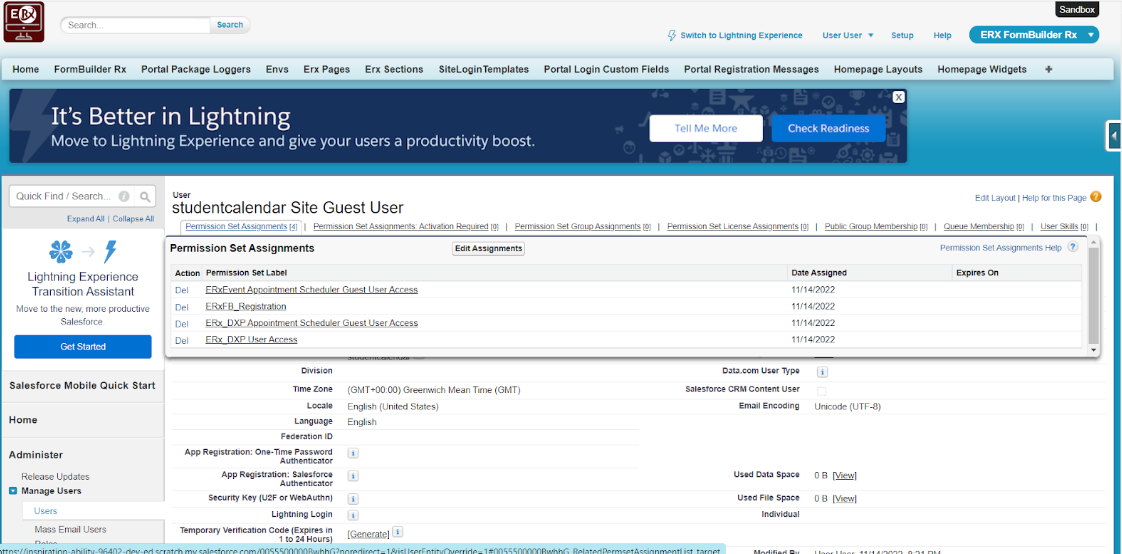
Task: Toggle the Salesforce CRM Content User checkbox
Action: [821, 390]
